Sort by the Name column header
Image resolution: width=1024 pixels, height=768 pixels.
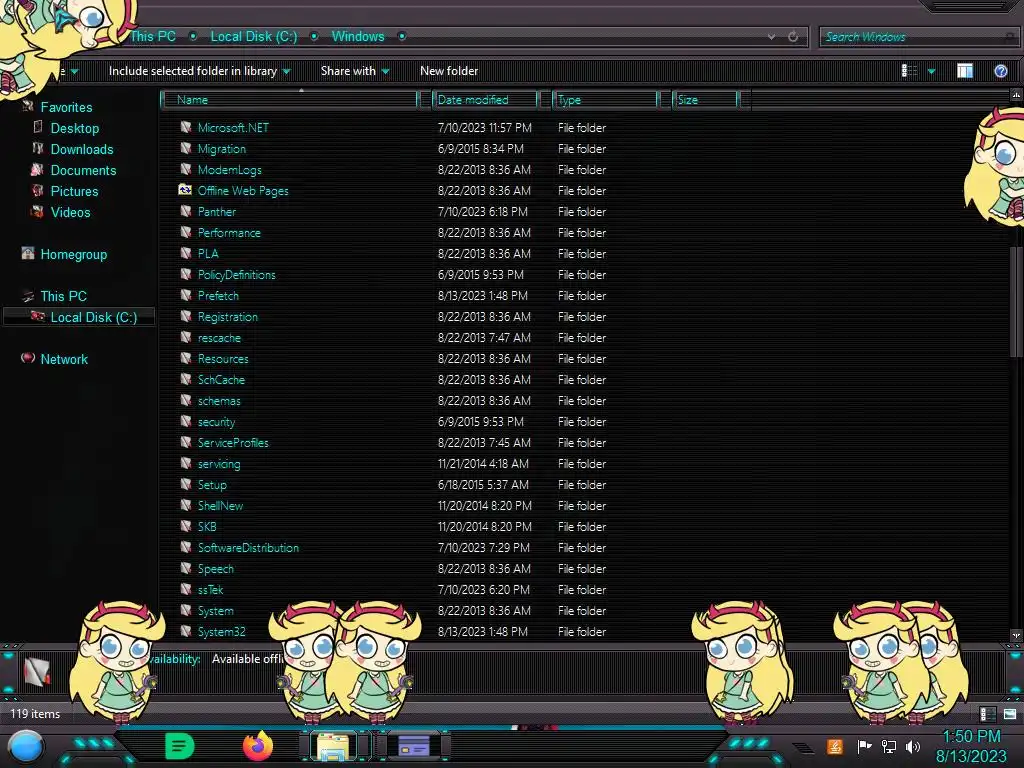[x=290, y=99]
